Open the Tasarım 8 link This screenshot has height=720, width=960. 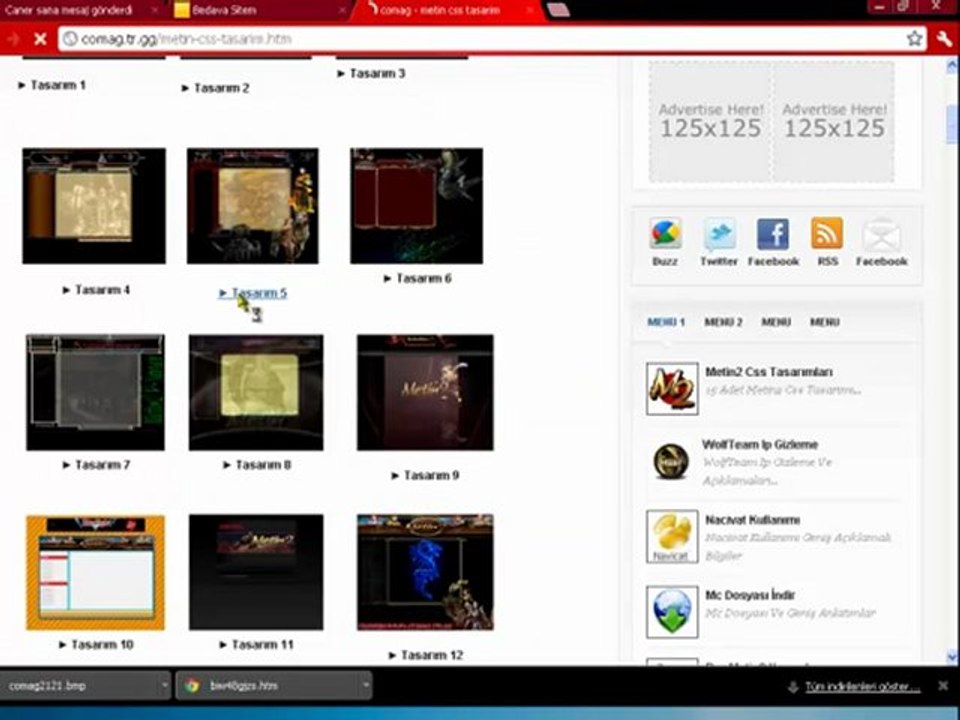(257, 465)
